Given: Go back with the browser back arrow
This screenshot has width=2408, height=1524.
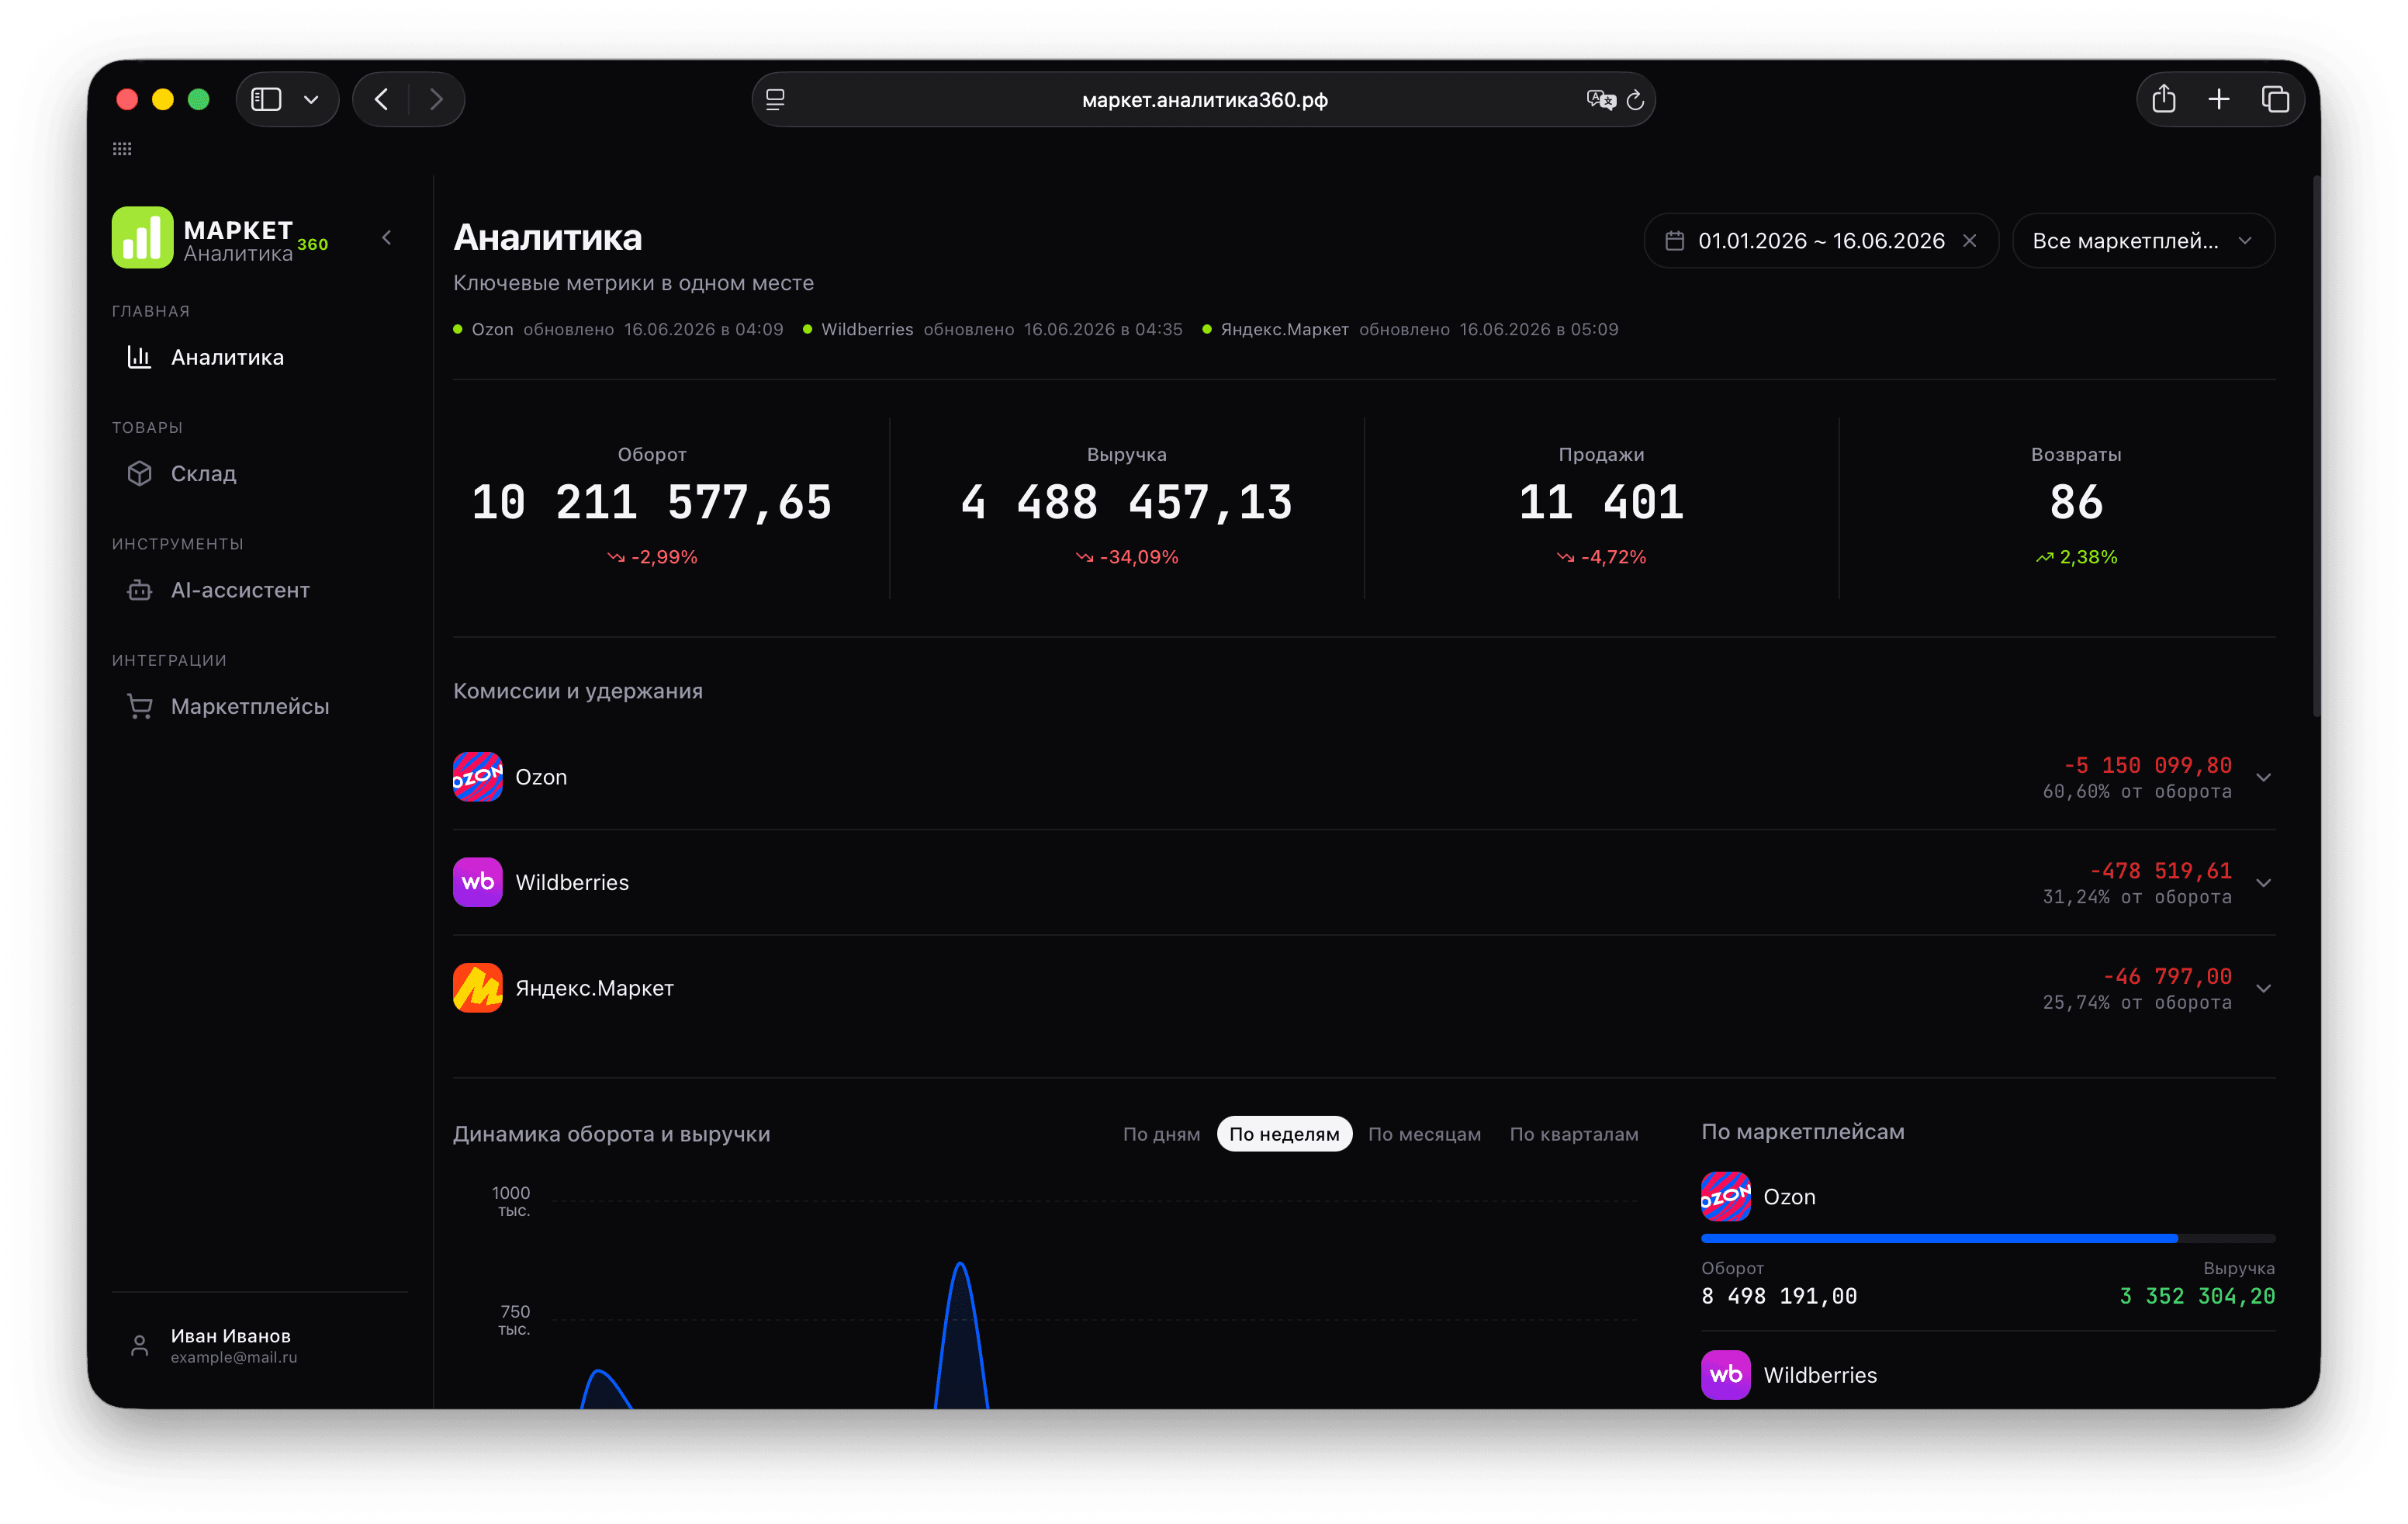Looking at the screenshot, I should 381,99.
